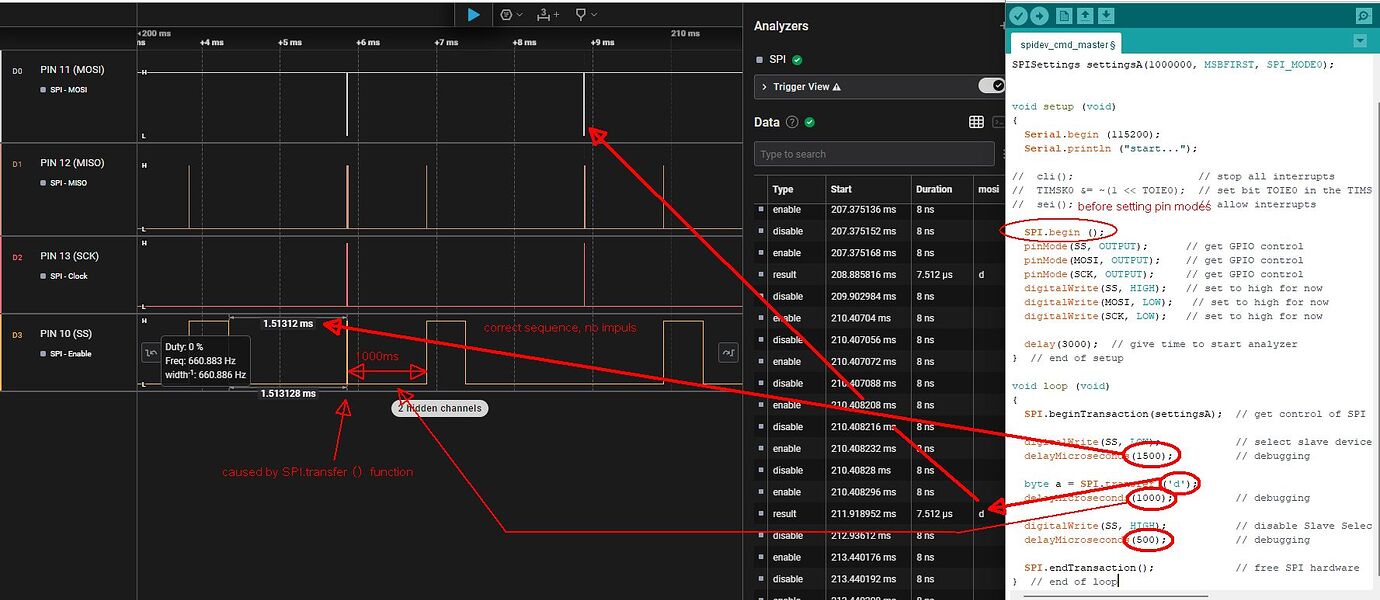
Task: Open the teal dropdown arrow in Arduino editor
Action: (1362, 40)
